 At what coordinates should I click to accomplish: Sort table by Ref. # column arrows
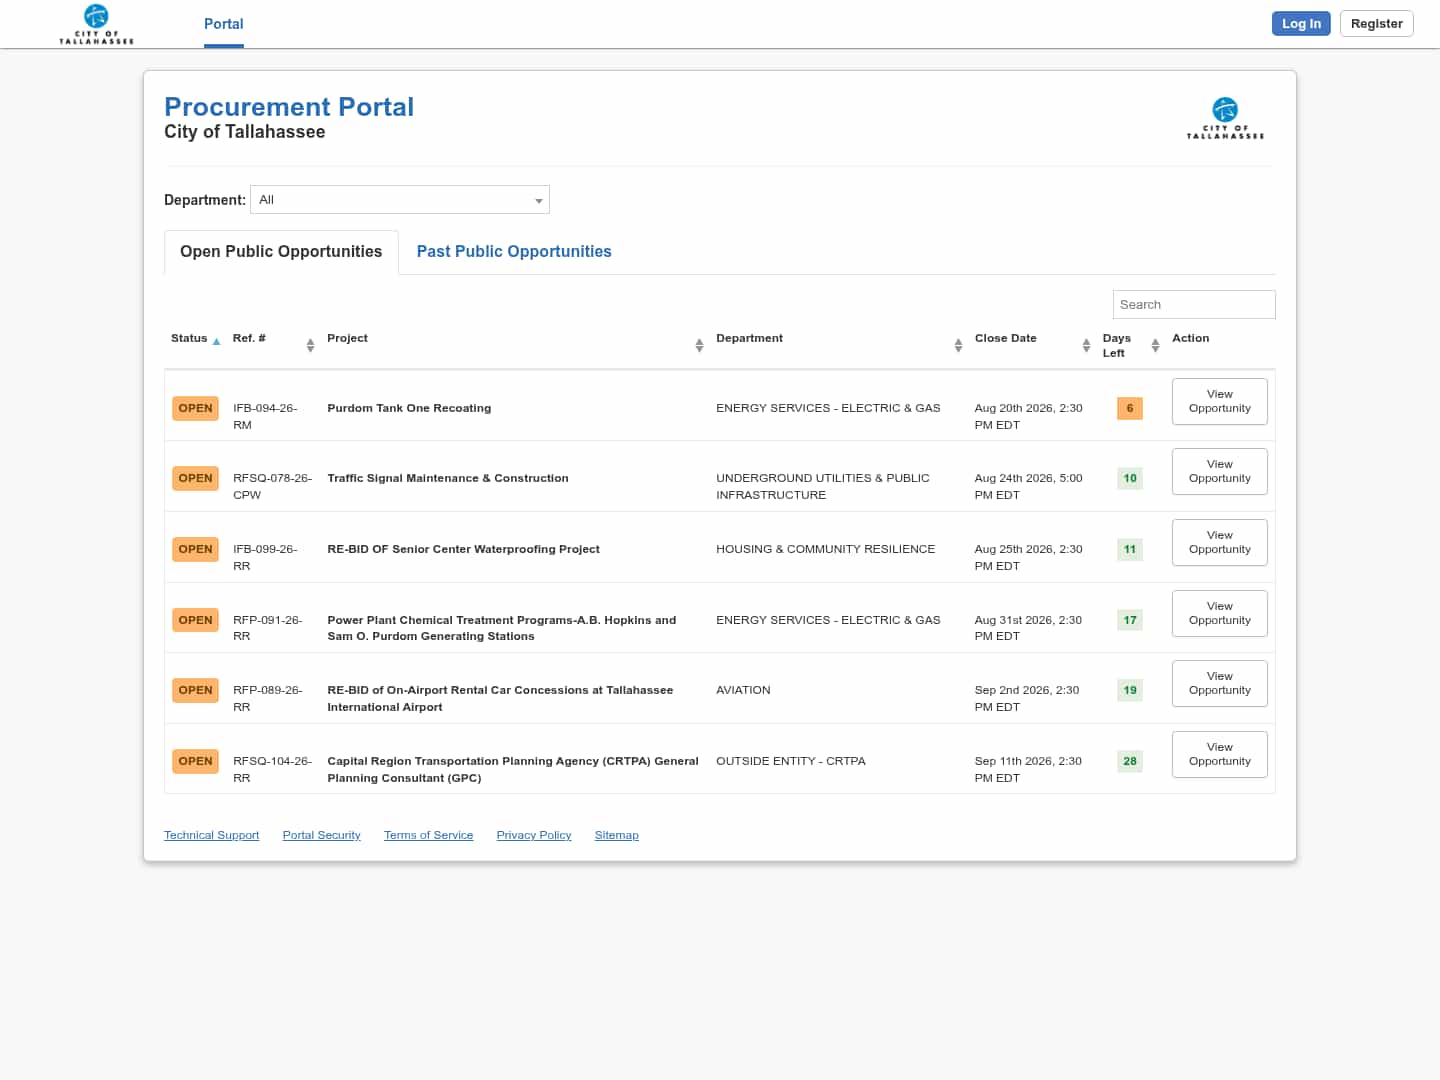(x=310, y=345)
